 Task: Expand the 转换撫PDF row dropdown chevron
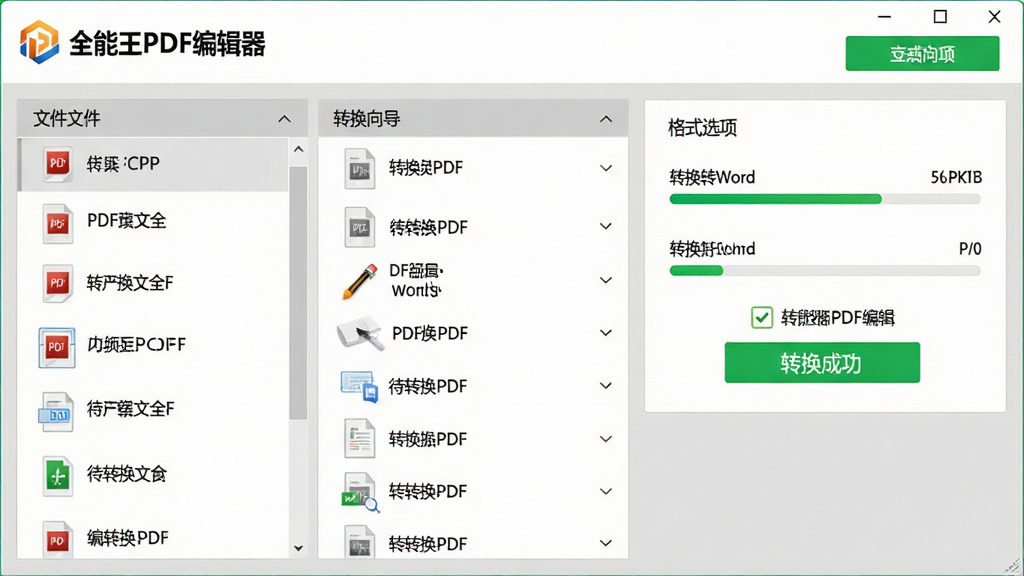pos(606,439)
